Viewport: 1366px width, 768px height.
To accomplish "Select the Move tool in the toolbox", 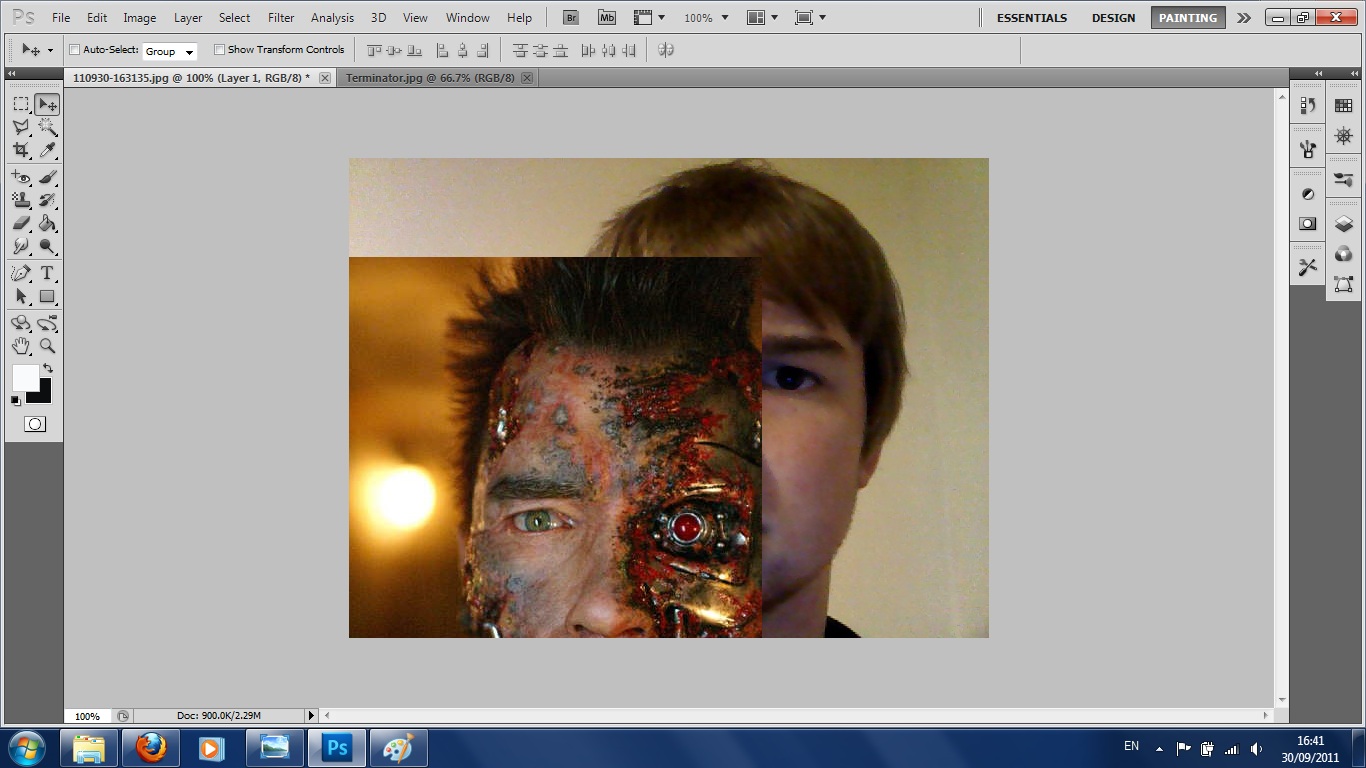I will tap(47, 104).
